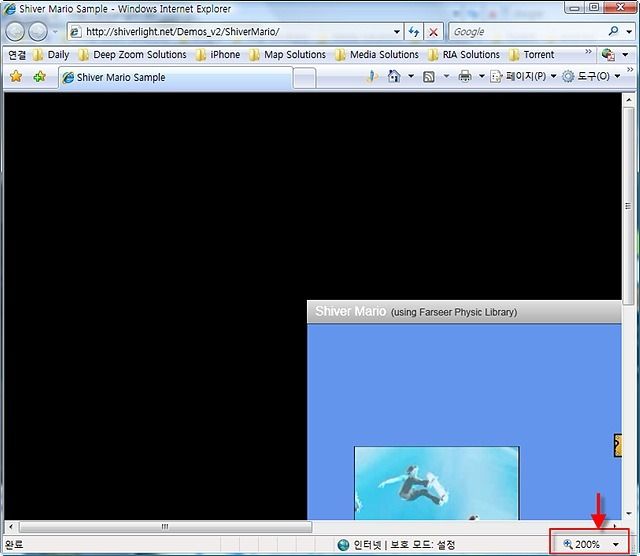Open the Media Solutions folder
The image size is (640, 556).
377,55
